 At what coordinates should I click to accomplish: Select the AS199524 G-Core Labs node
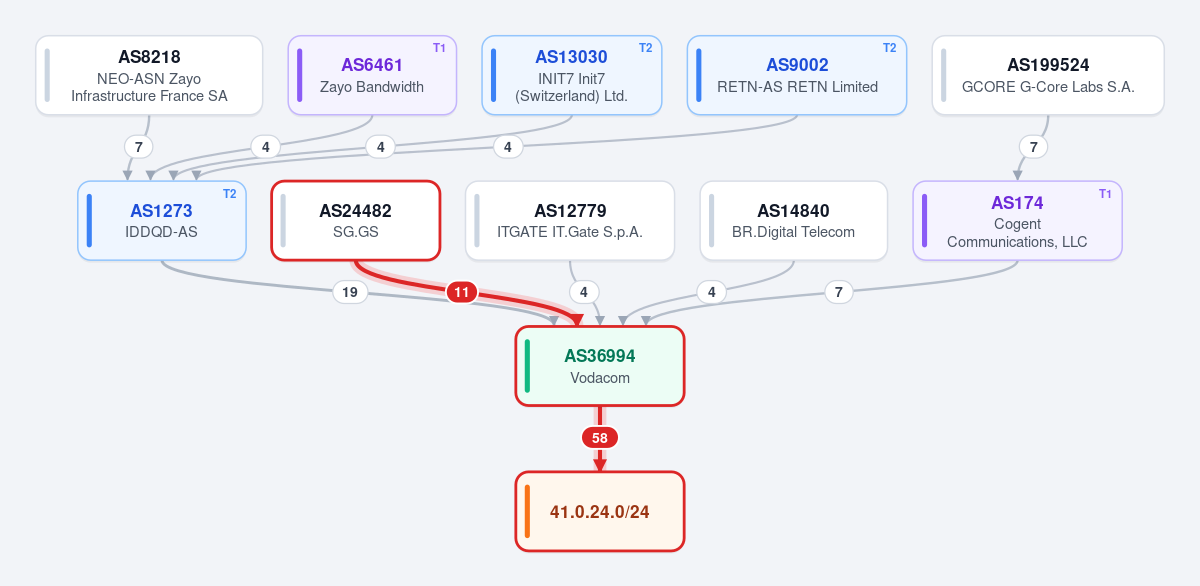1048,75
